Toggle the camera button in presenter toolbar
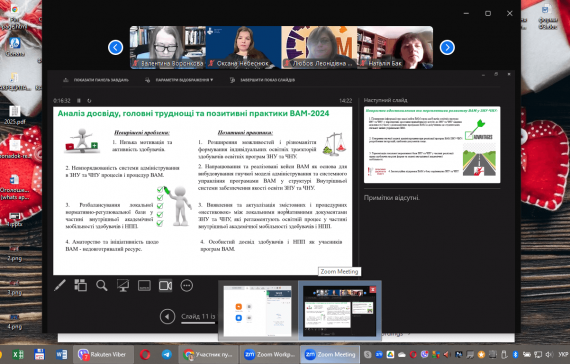Screen dimensions: 570x364 (x=165, y=285)
